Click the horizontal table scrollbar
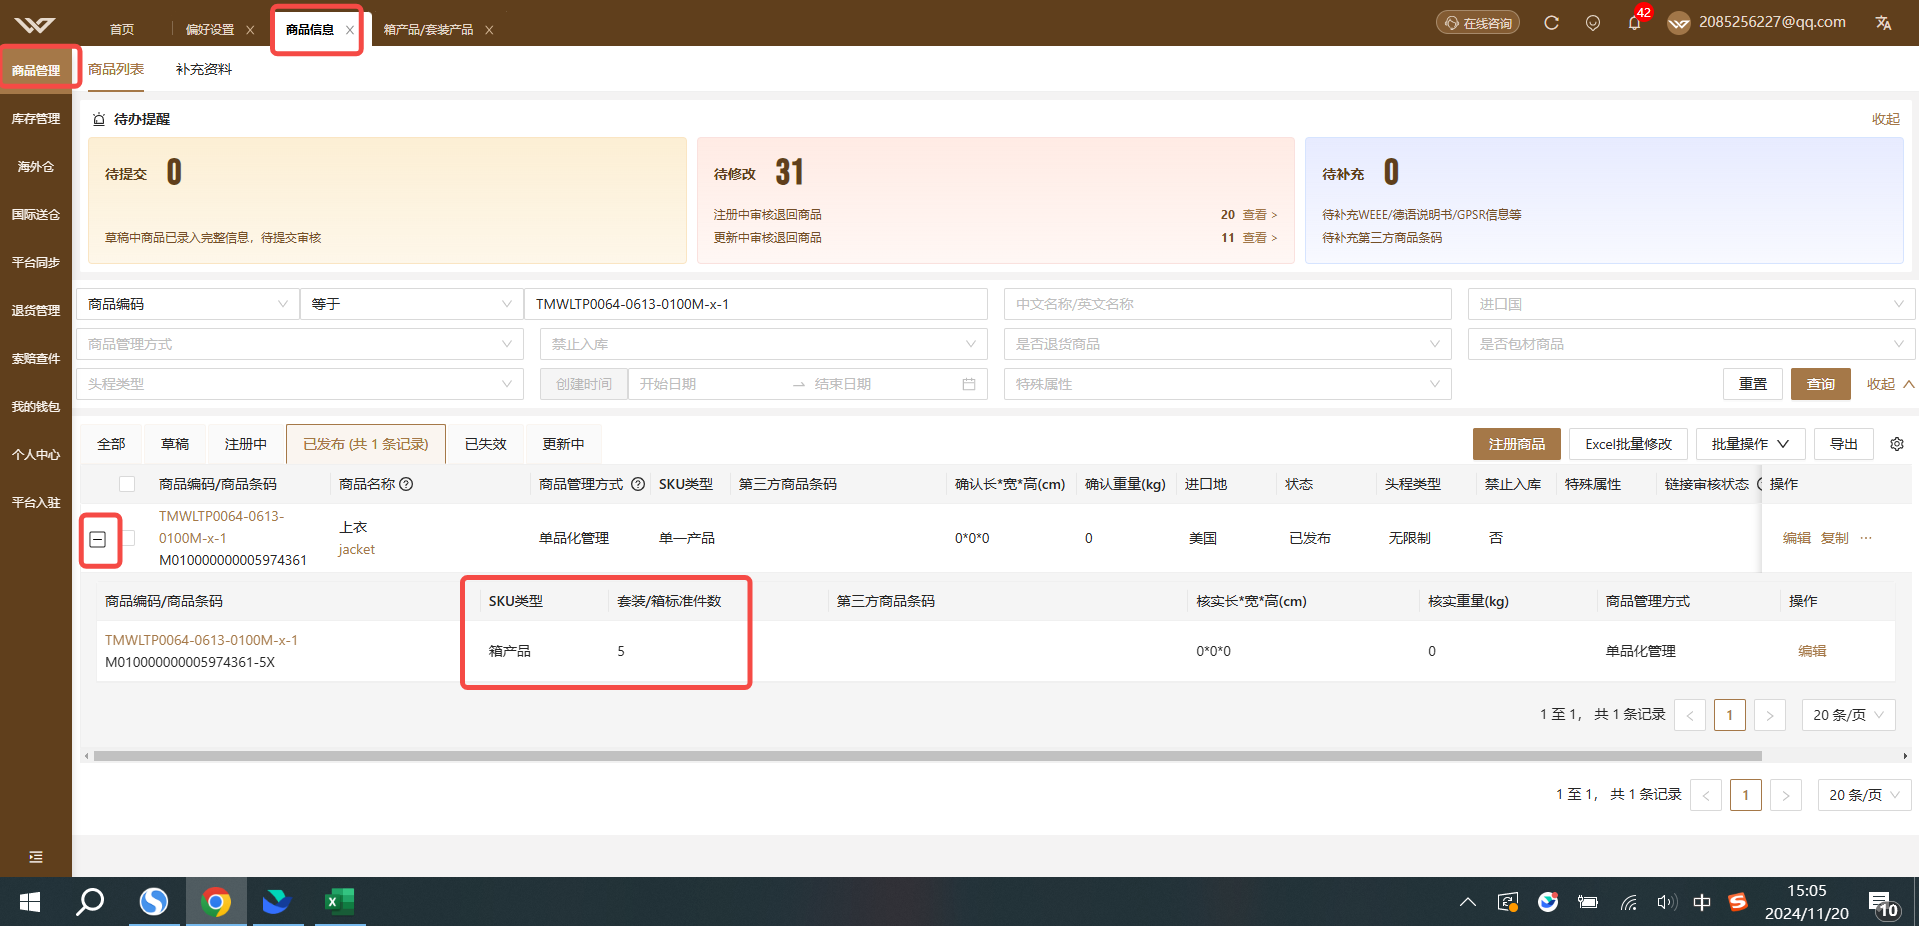This screenshot has height=926, width=1919. pos(927,756)
